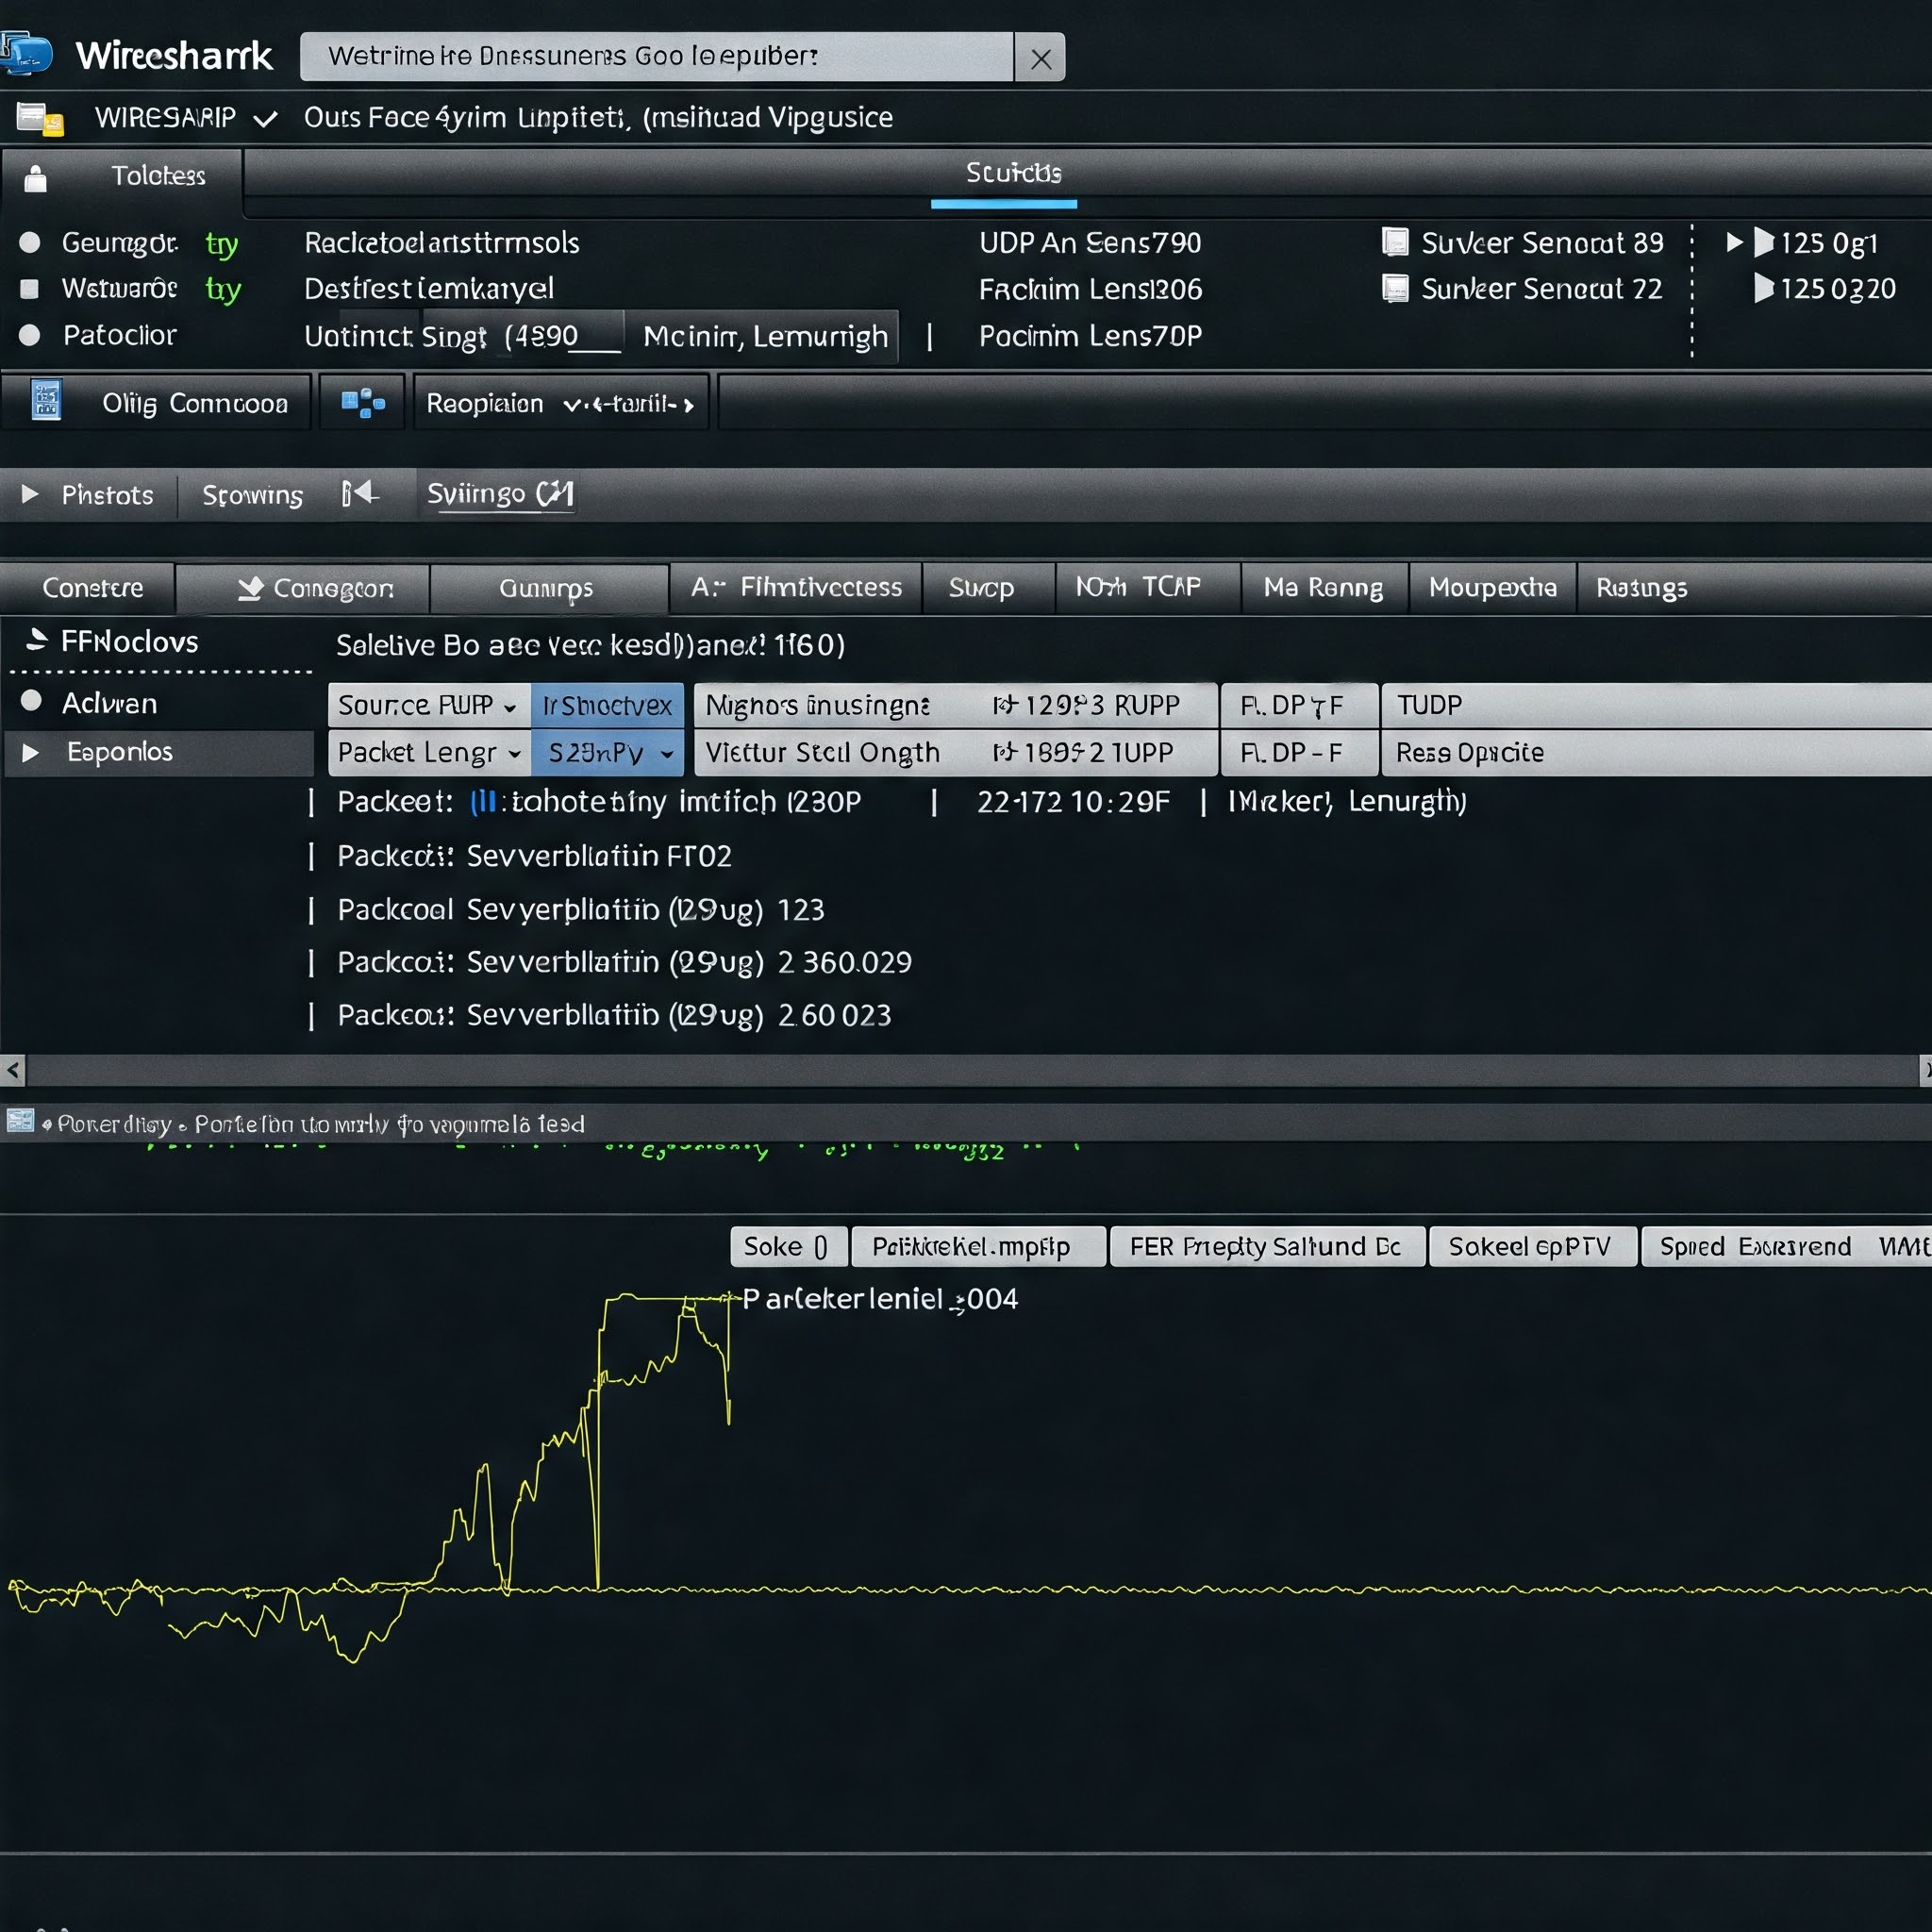
Task: Click the horizontal scrollbar track
Action: click(971, 1070)
